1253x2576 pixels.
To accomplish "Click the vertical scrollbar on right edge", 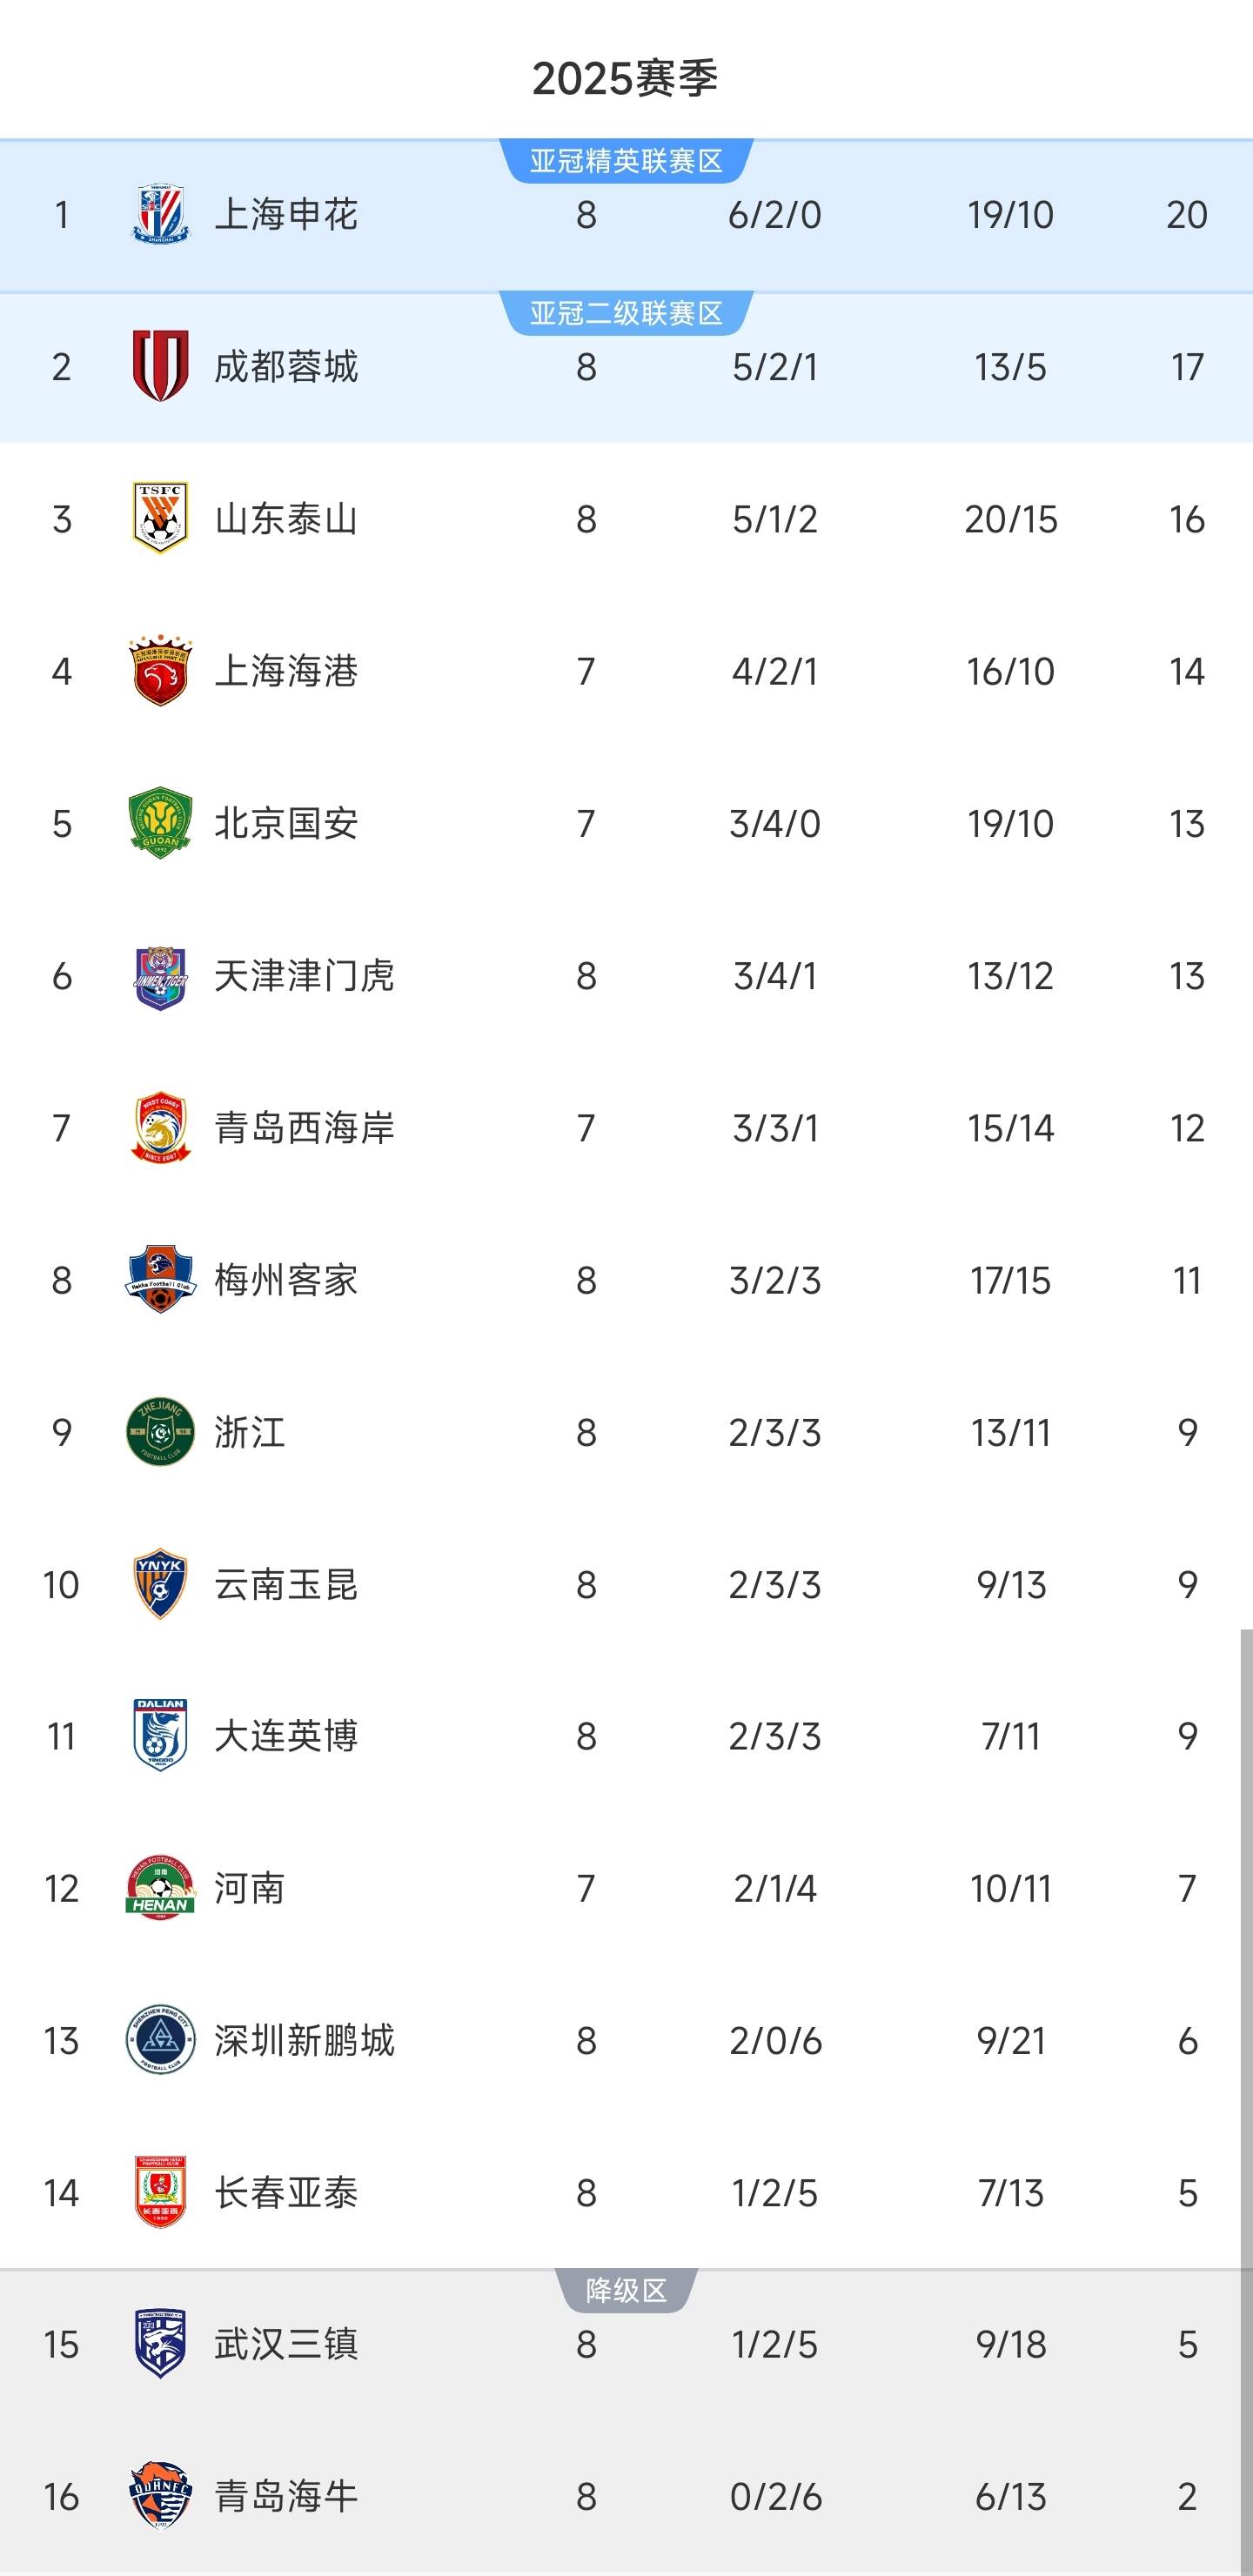I will click(x=1246, y=2100).
